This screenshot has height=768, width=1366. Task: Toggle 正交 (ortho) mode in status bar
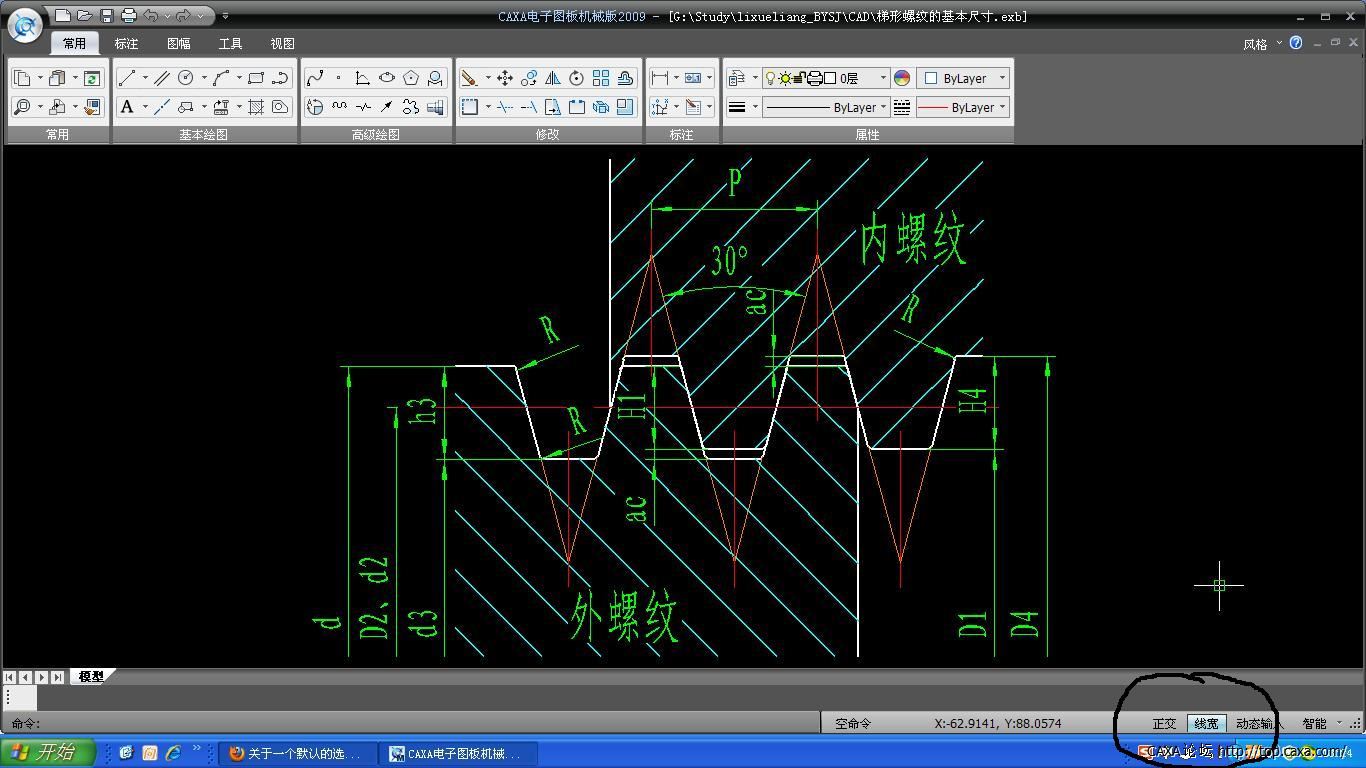pyautogui.click(x=1164, y=723)
